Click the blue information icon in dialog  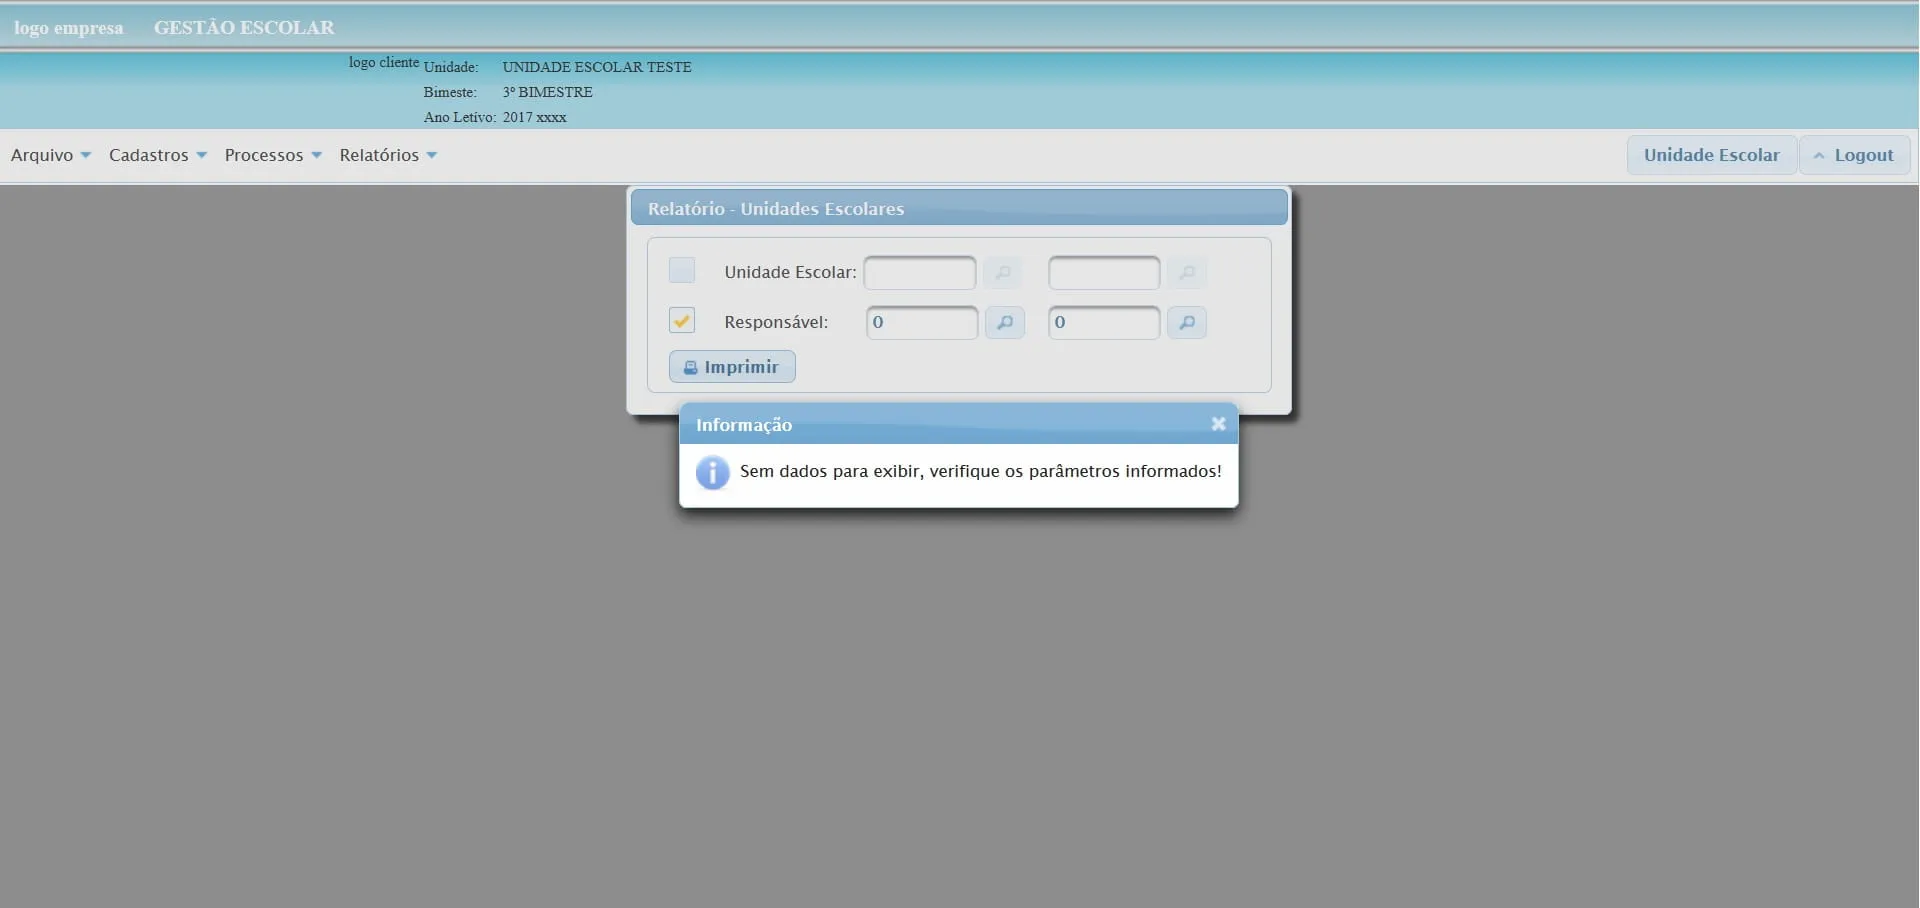[x=712, y=472]
